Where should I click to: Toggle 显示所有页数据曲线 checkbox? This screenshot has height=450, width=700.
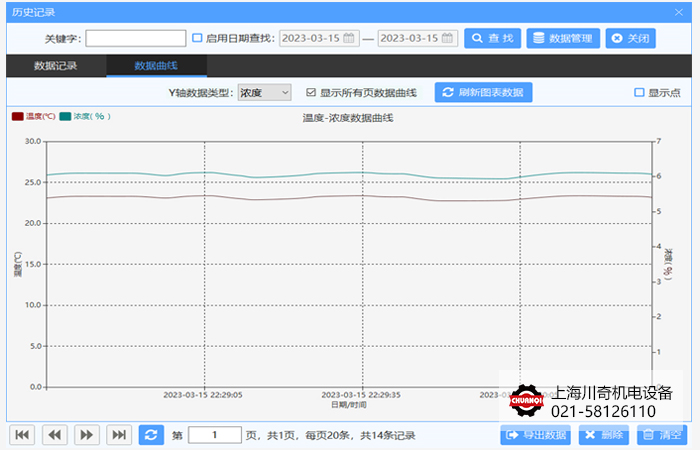click(311, 92)
